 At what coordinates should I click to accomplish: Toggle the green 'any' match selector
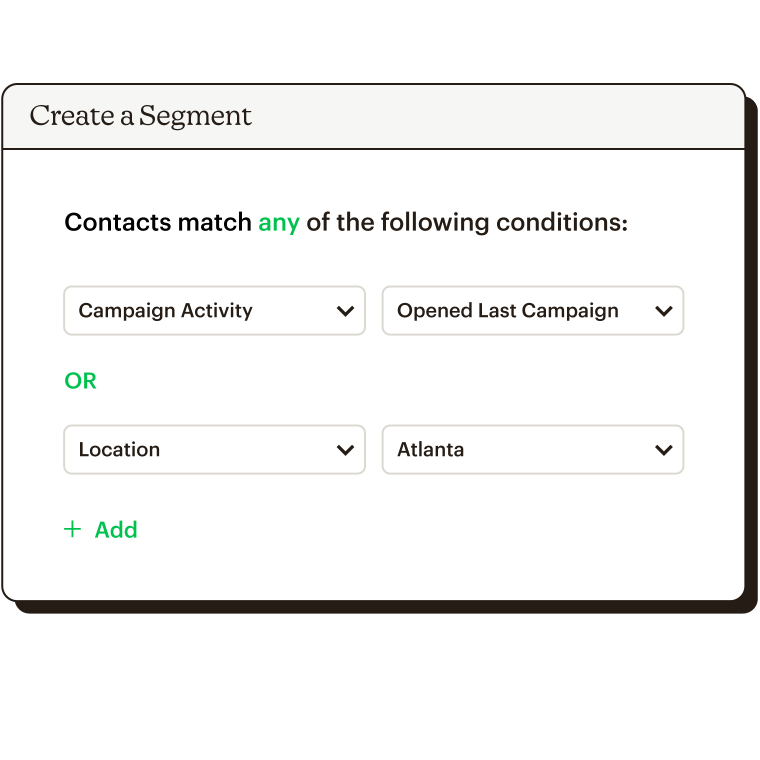(x=279, y=223)
